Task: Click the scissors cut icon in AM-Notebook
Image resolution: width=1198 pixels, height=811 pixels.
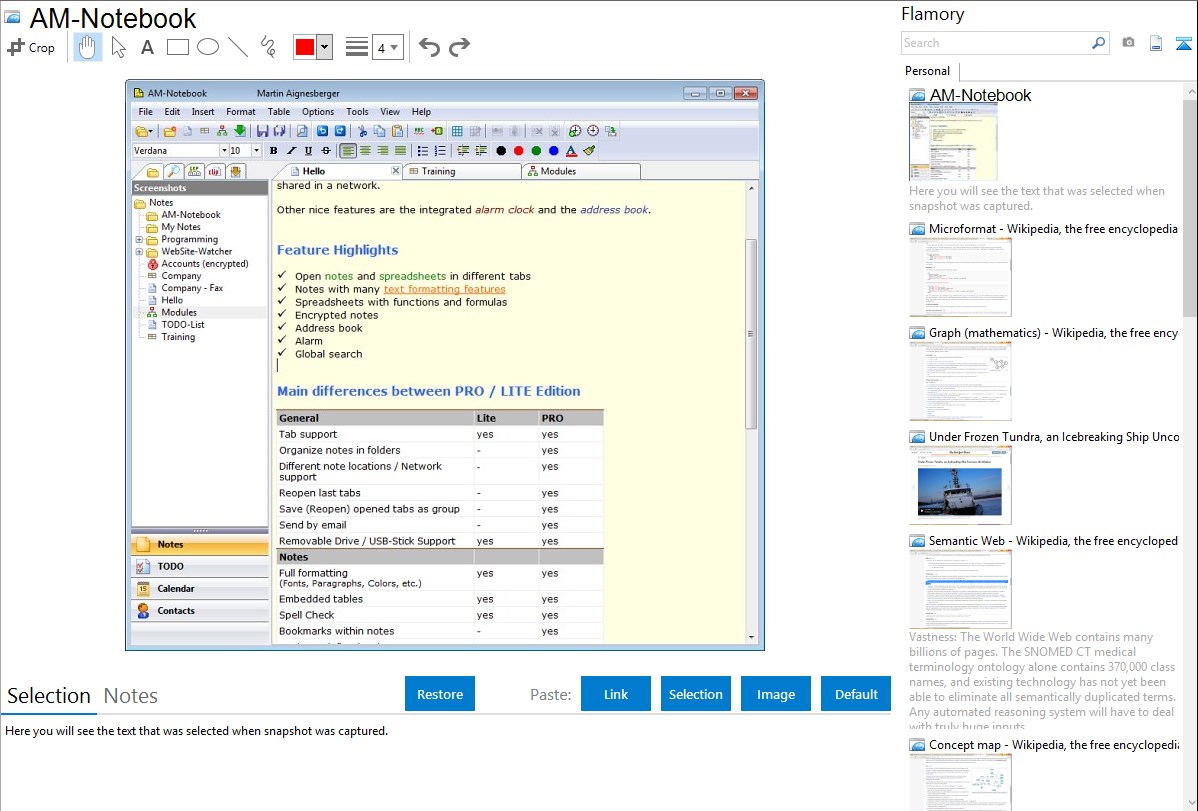Action: [x=362, y=131]
